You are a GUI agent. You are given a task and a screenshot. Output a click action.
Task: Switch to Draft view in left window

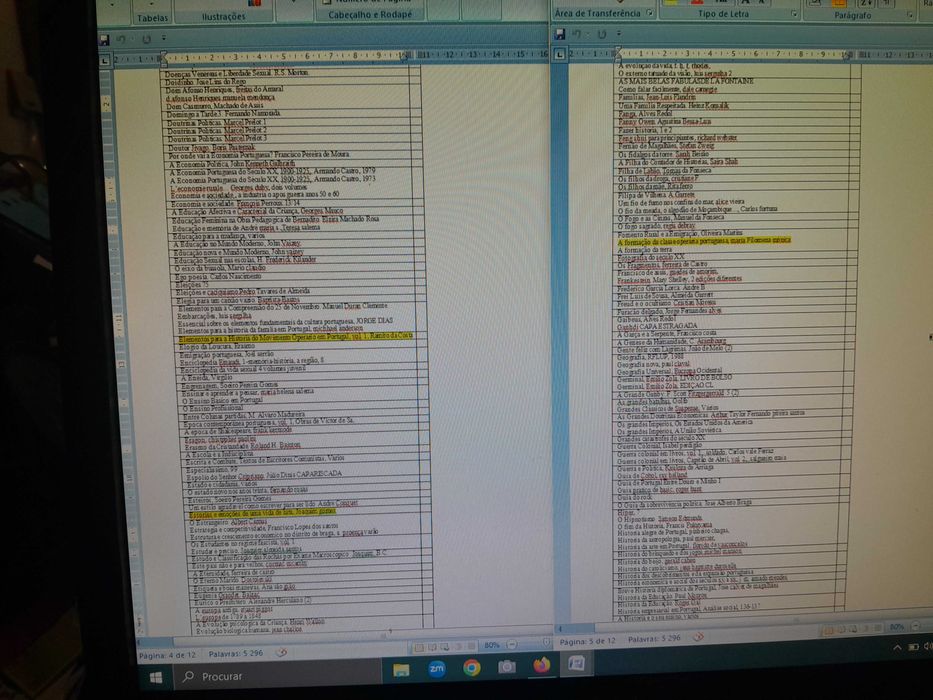pyautogui.click(x=472, y=646)
